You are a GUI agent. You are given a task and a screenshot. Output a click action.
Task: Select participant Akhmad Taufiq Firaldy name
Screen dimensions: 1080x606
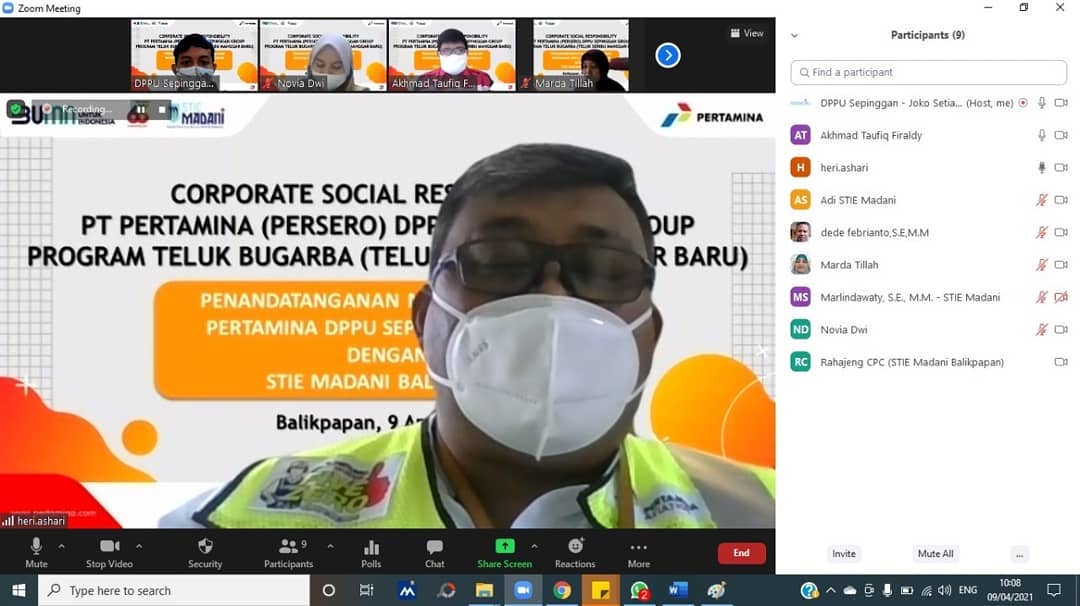(871, 135)
